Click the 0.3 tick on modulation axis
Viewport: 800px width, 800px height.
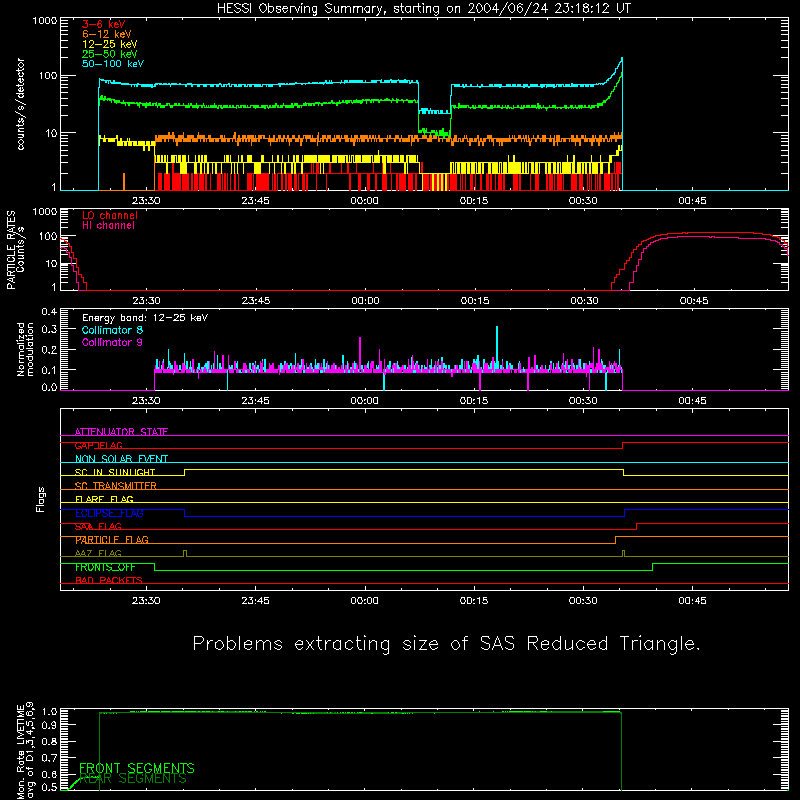tap(49, 329)
